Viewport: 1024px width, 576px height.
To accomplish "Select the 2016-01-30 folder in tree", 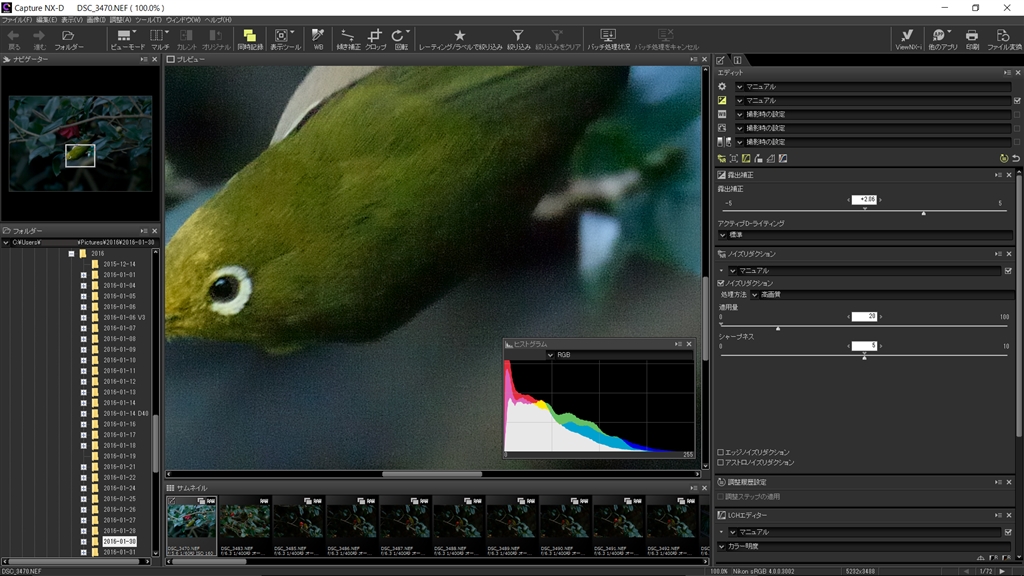I will pyautogui.click(x=119, y=541).
